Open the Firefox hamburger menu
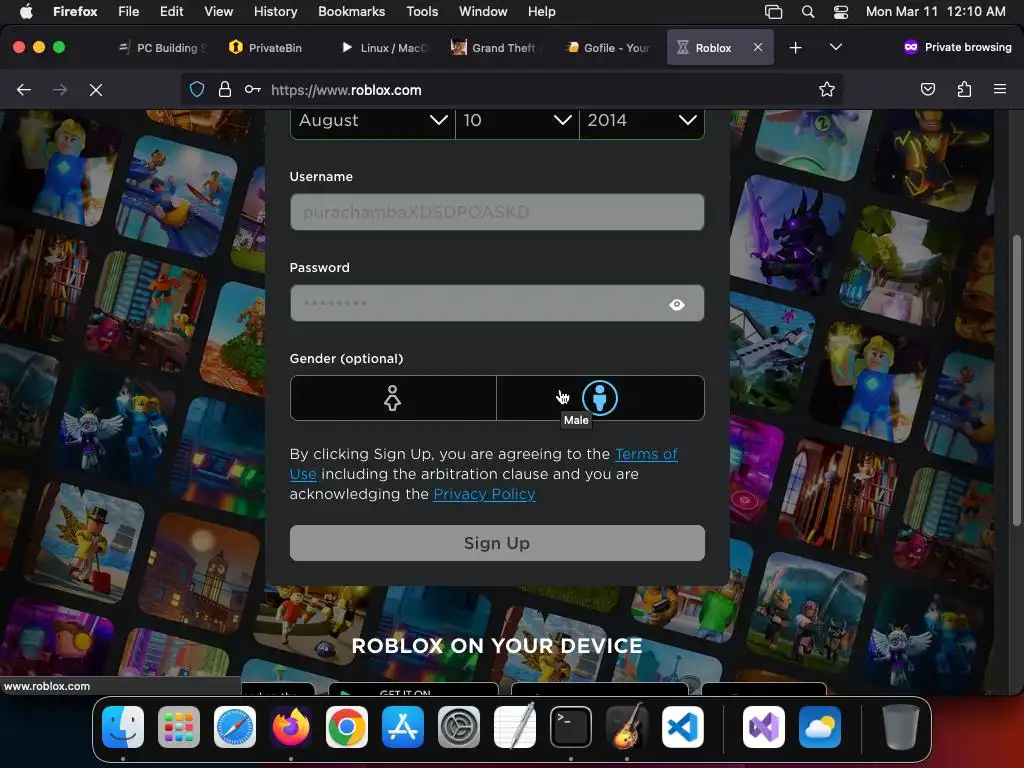This screenshot has width=1024, height=768. point(1000,89)
